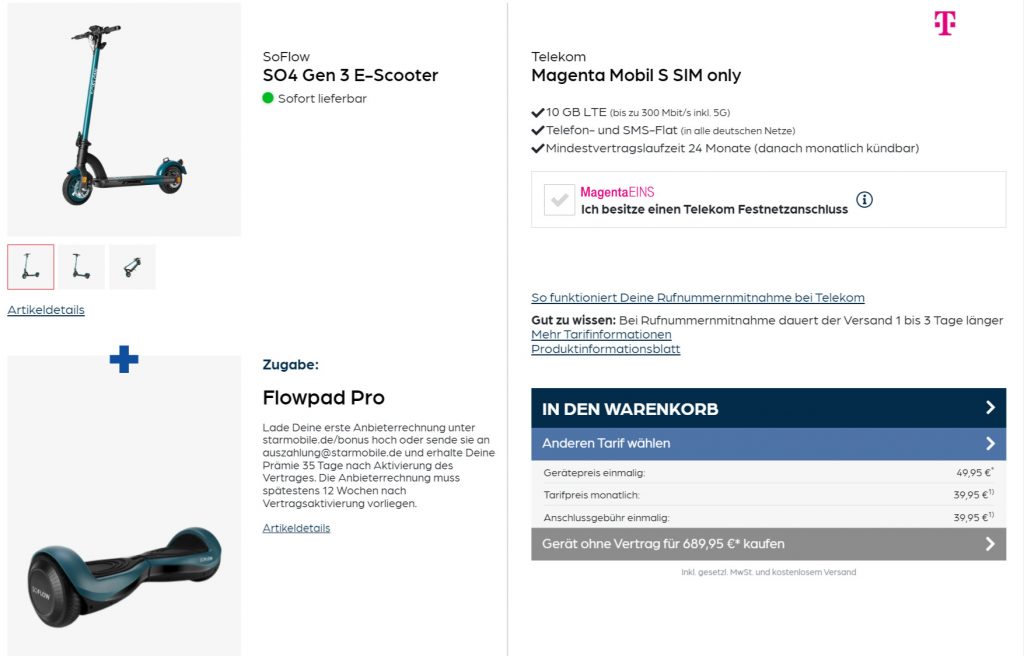
Task: Enable the MagentaEINS Festnetzanschluss checkbox
Action: [559, 199]
